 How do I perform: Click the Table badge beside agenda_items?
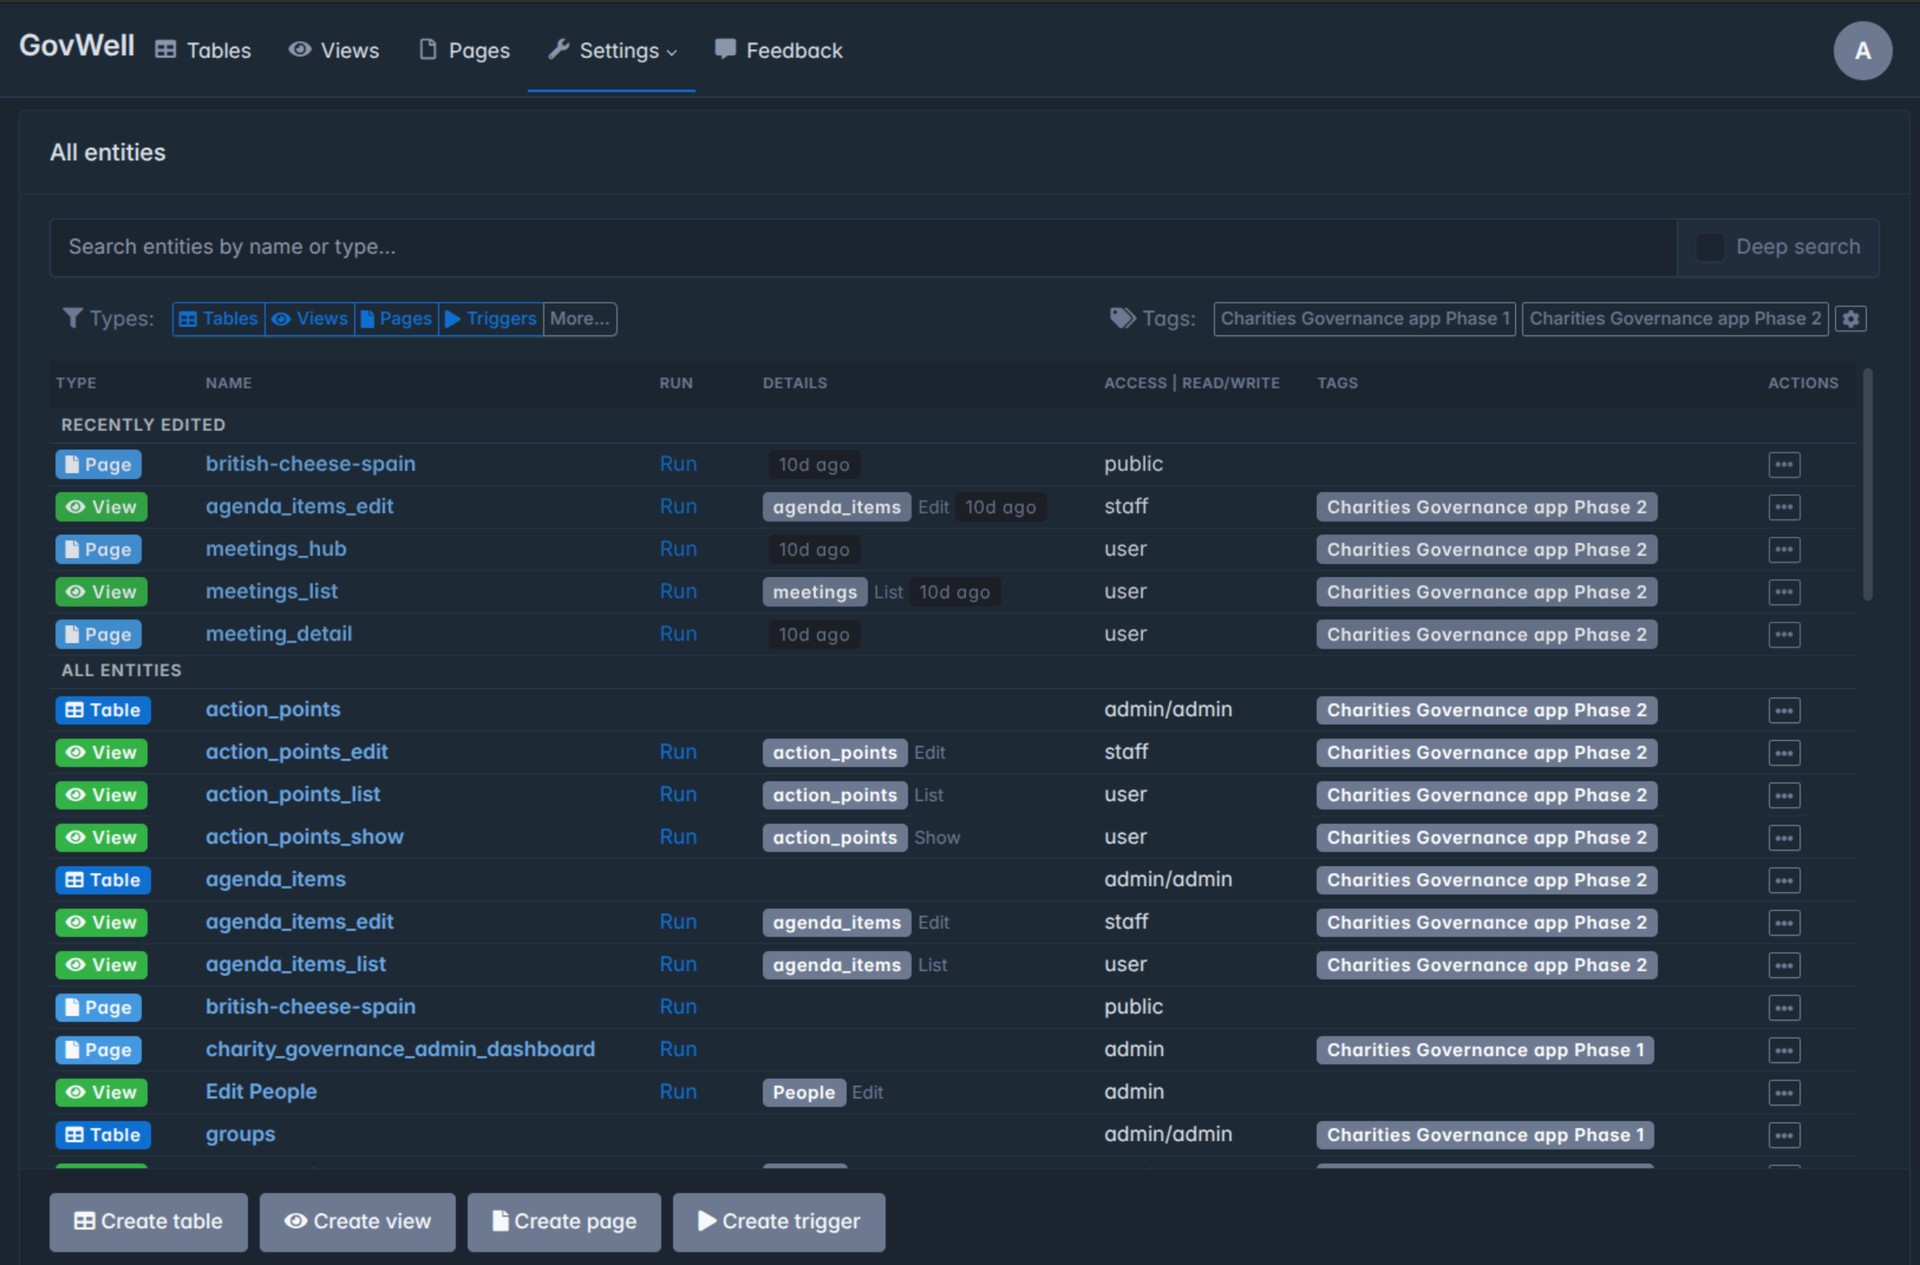[x=103, y=880]
